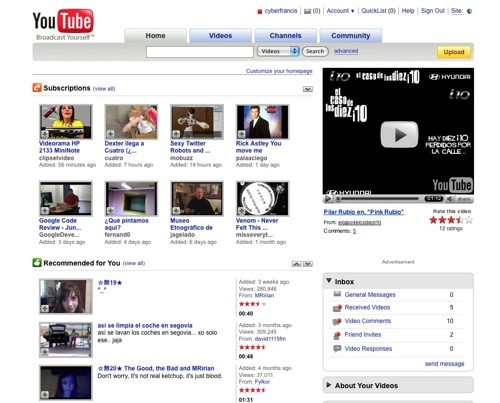Image resolution: width=500 pixels, height=403 pixels.
Task: Click the Recommended for You green icon
Action: click(37, 263)
